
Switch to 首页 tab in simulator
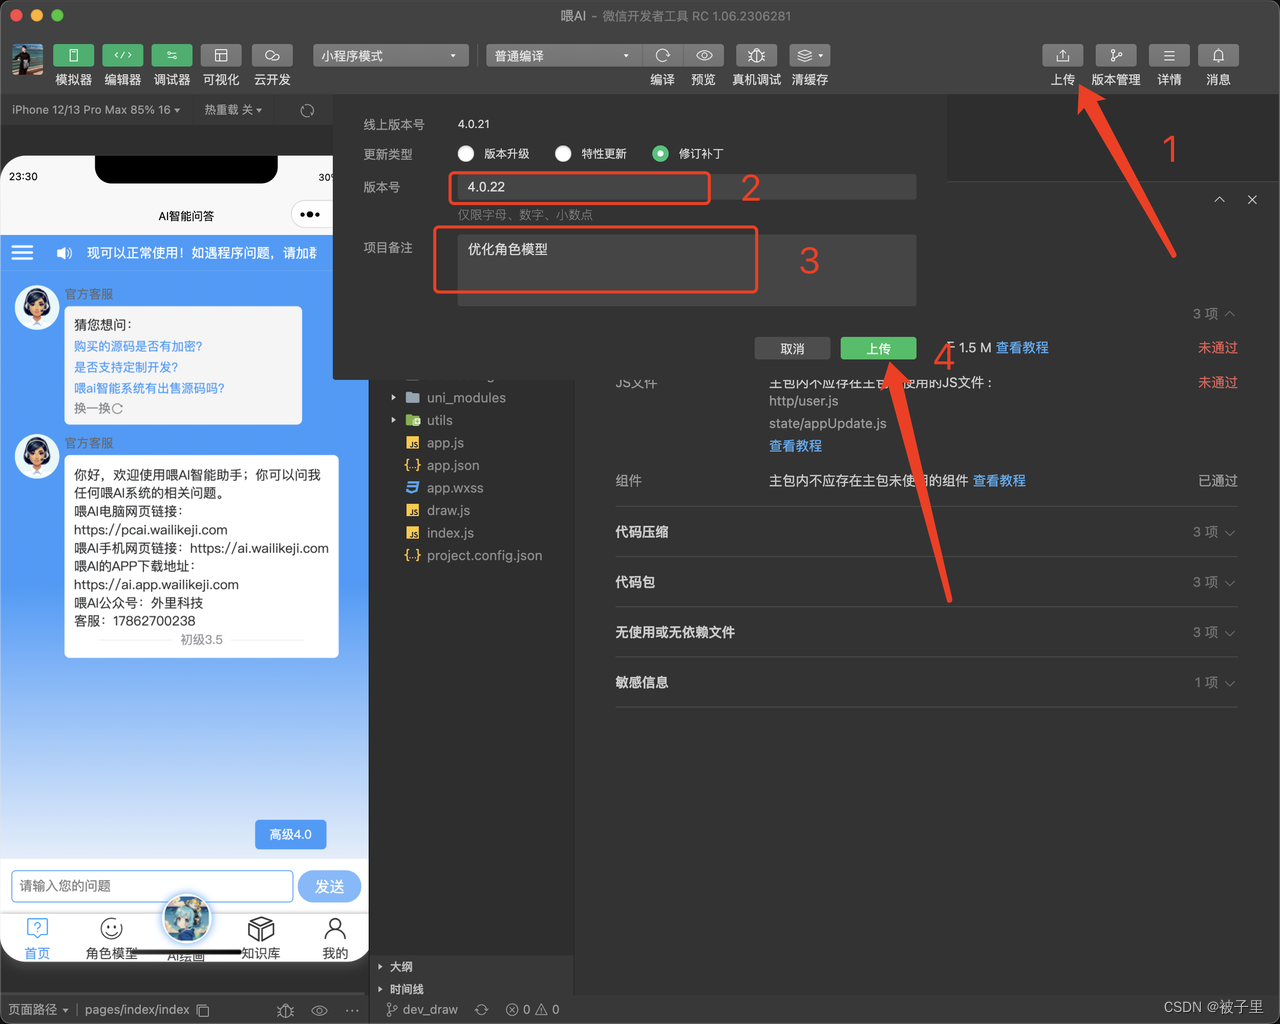pyautogui.click(x=37, y=938)
